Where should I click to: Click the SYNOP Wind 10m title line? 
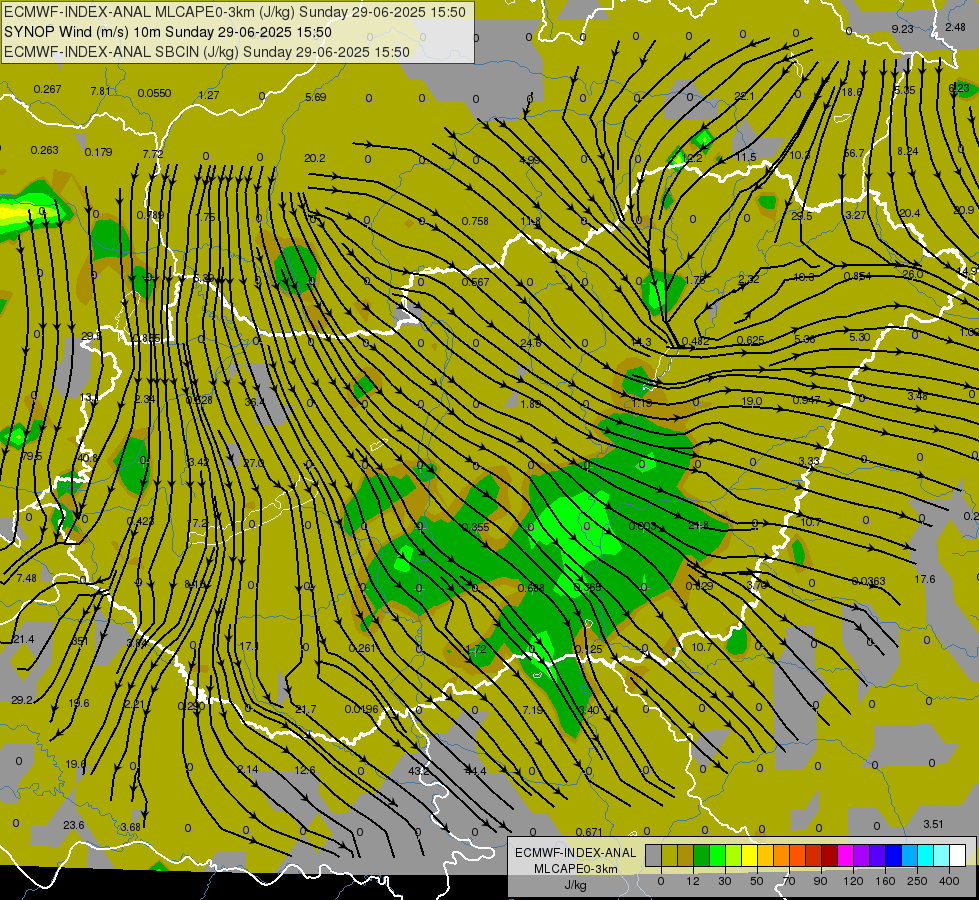167,32
